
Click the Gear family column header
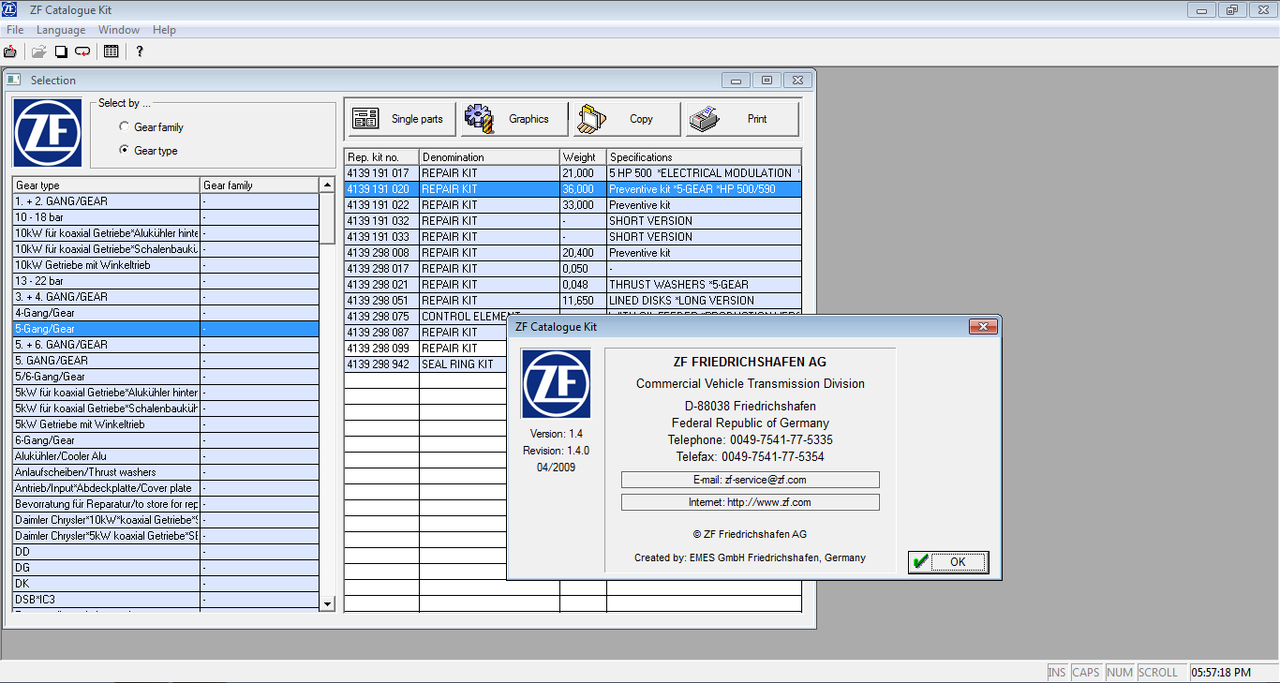tap(260, 185)
